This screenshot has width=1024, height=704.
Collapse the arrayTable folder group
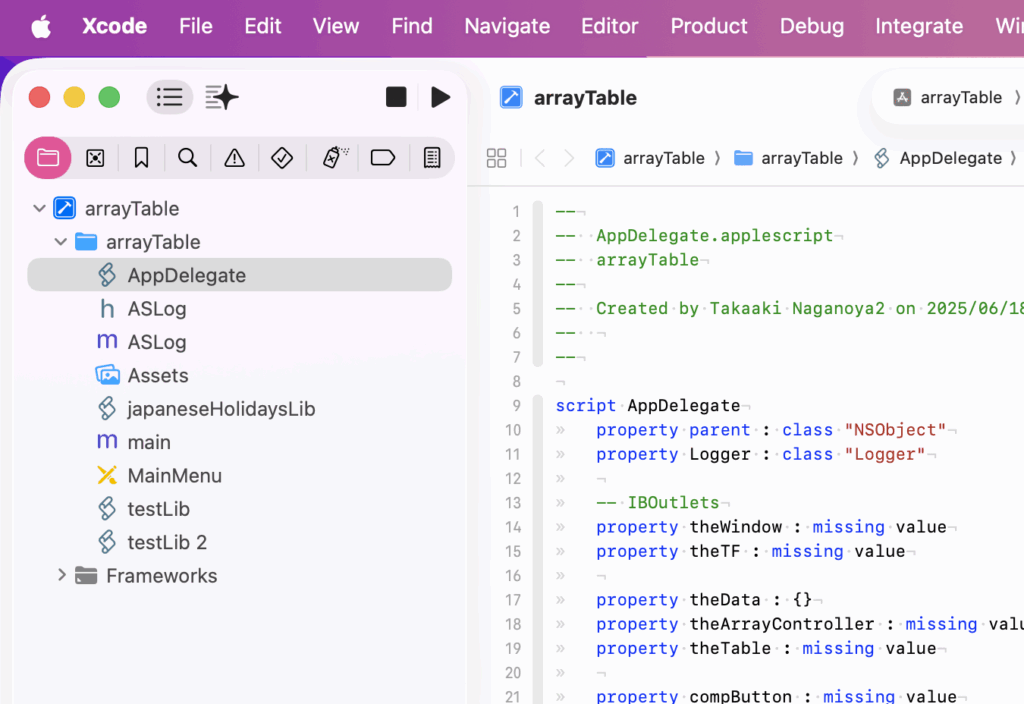coord(61,242)
